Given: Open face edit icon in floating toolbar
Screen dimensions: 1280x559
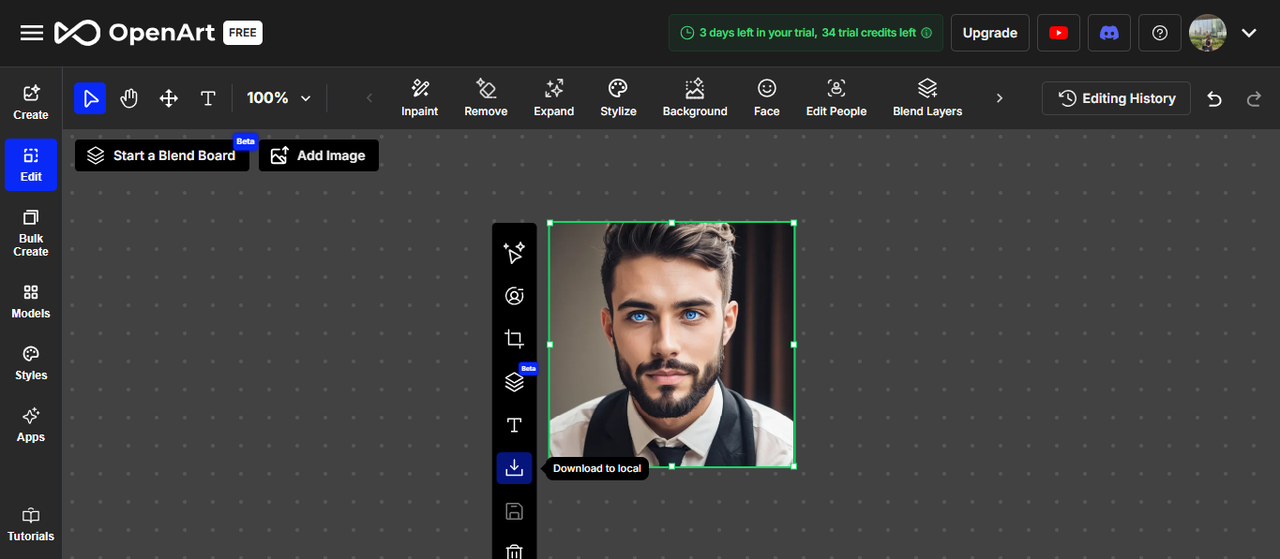Looking at the screenshot, I should coord(514,296).
